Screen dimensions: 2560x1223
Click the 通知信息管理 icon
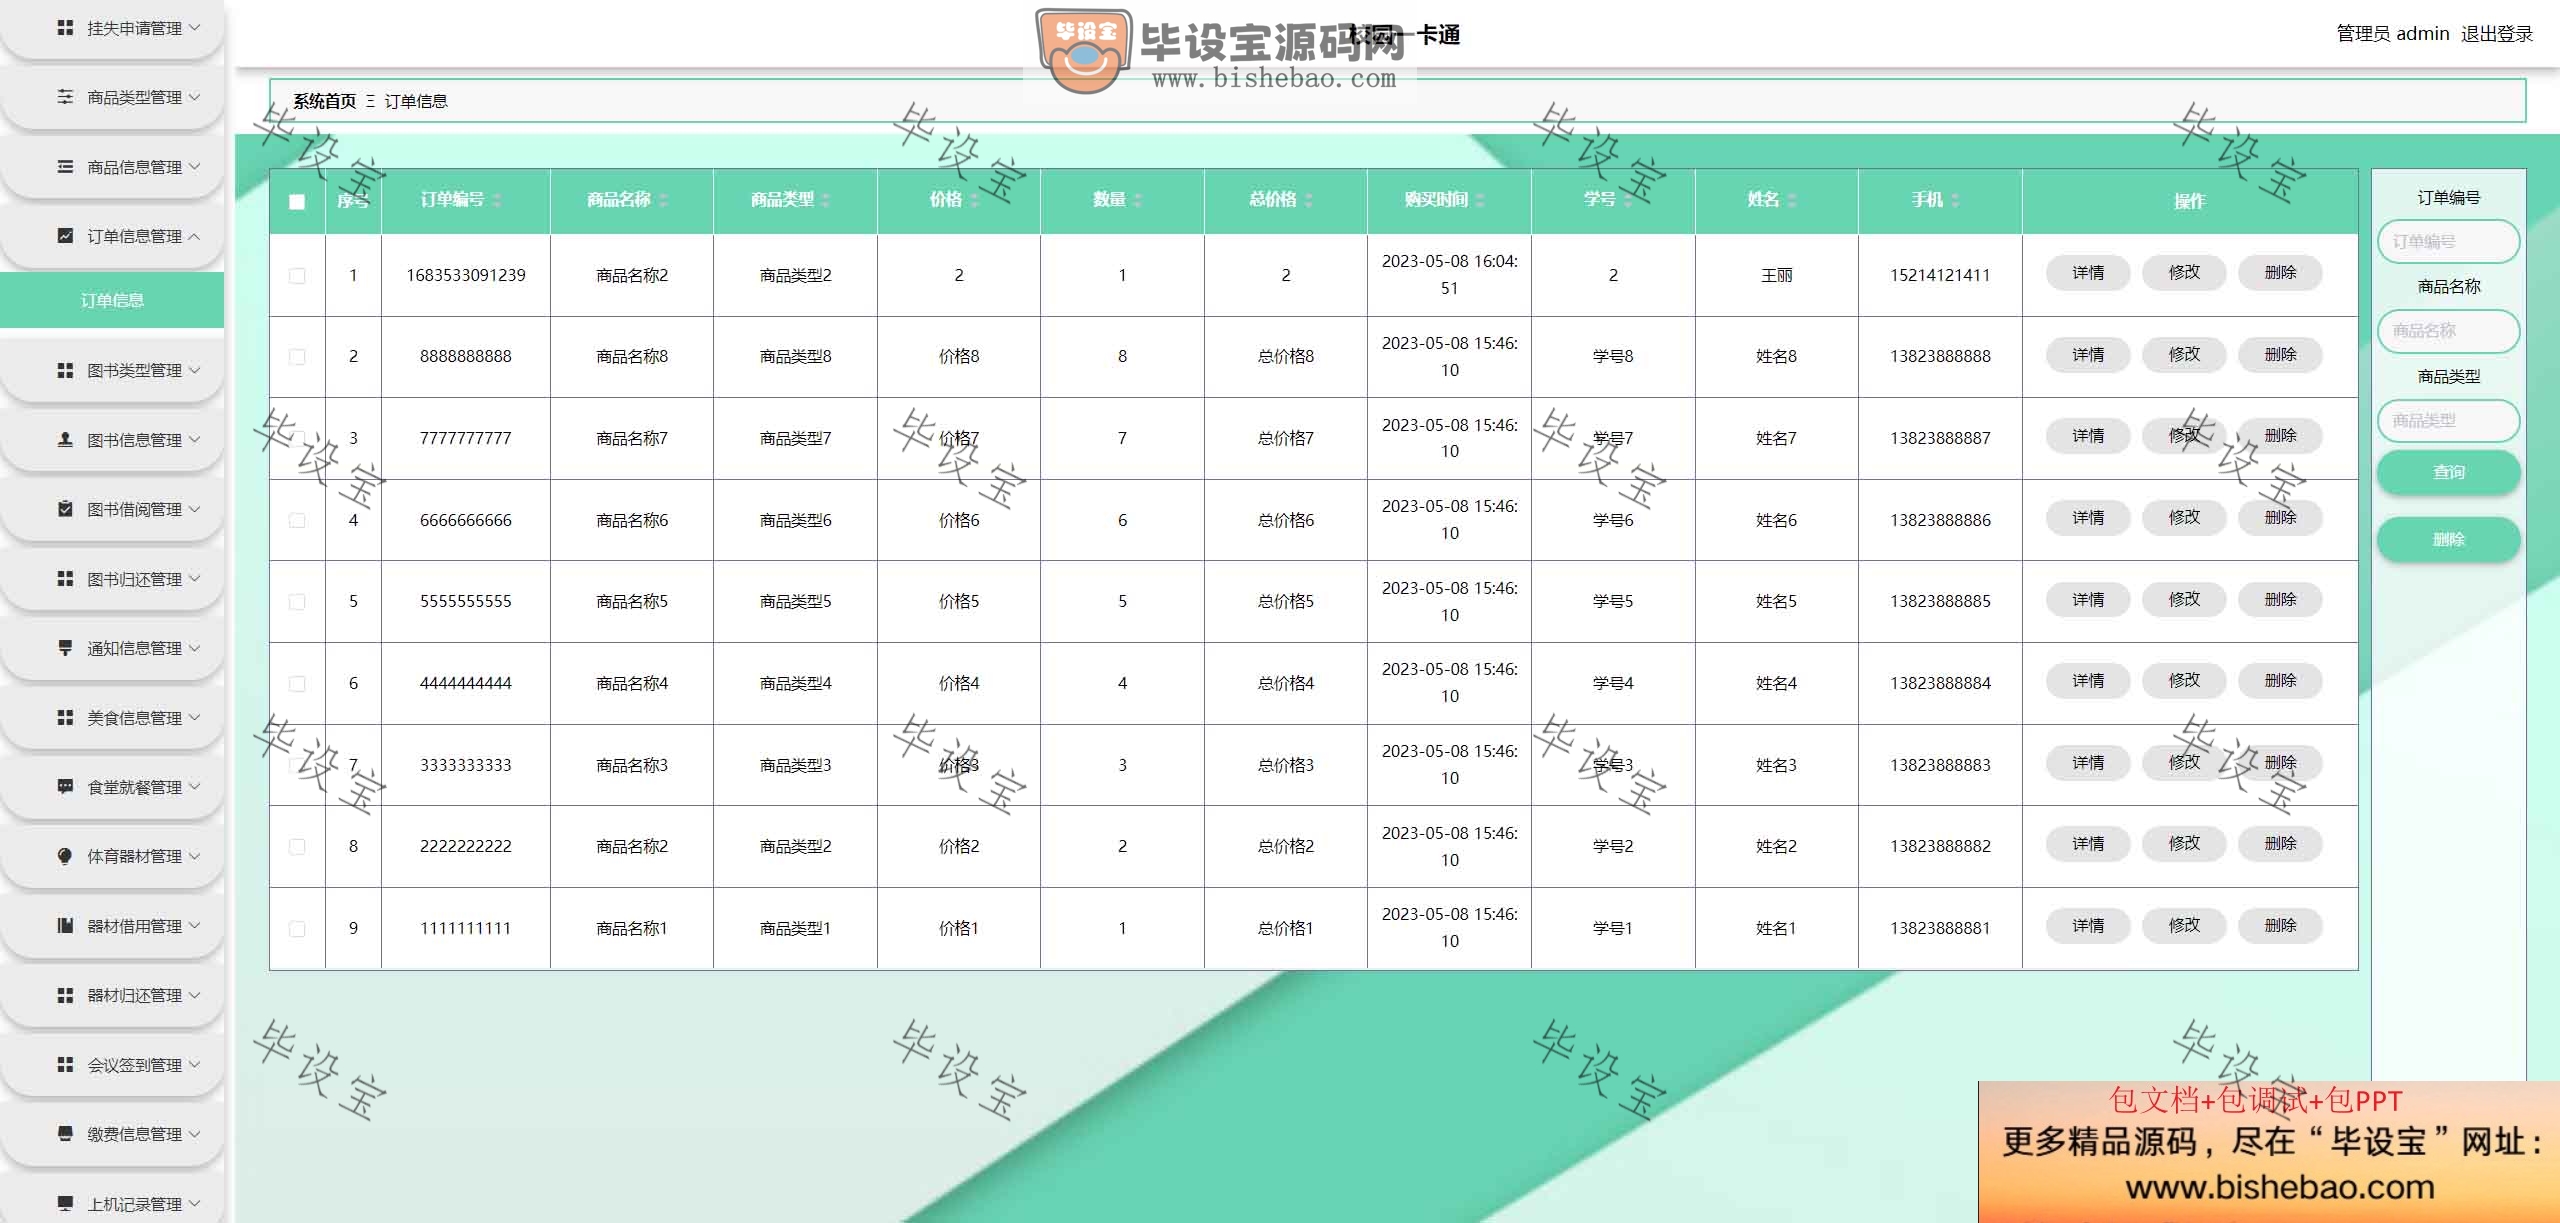65,648
